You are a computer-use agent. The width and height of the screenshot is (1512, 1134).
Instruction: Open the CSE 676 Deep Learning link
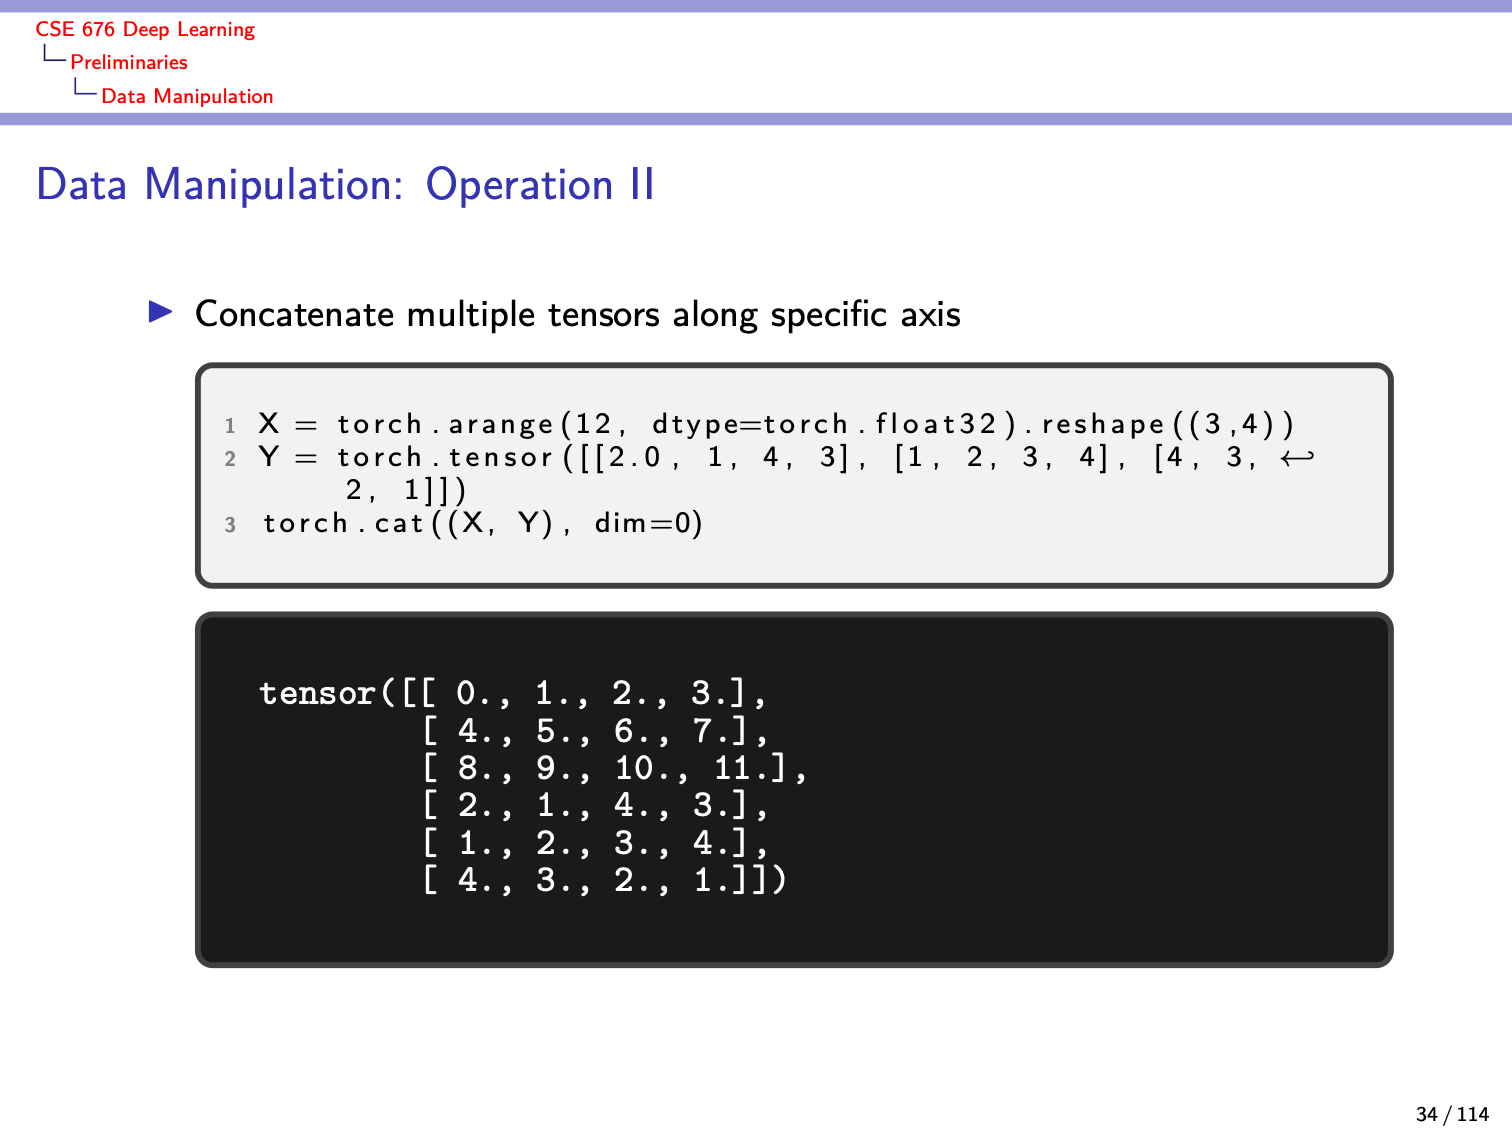(145, 29)
